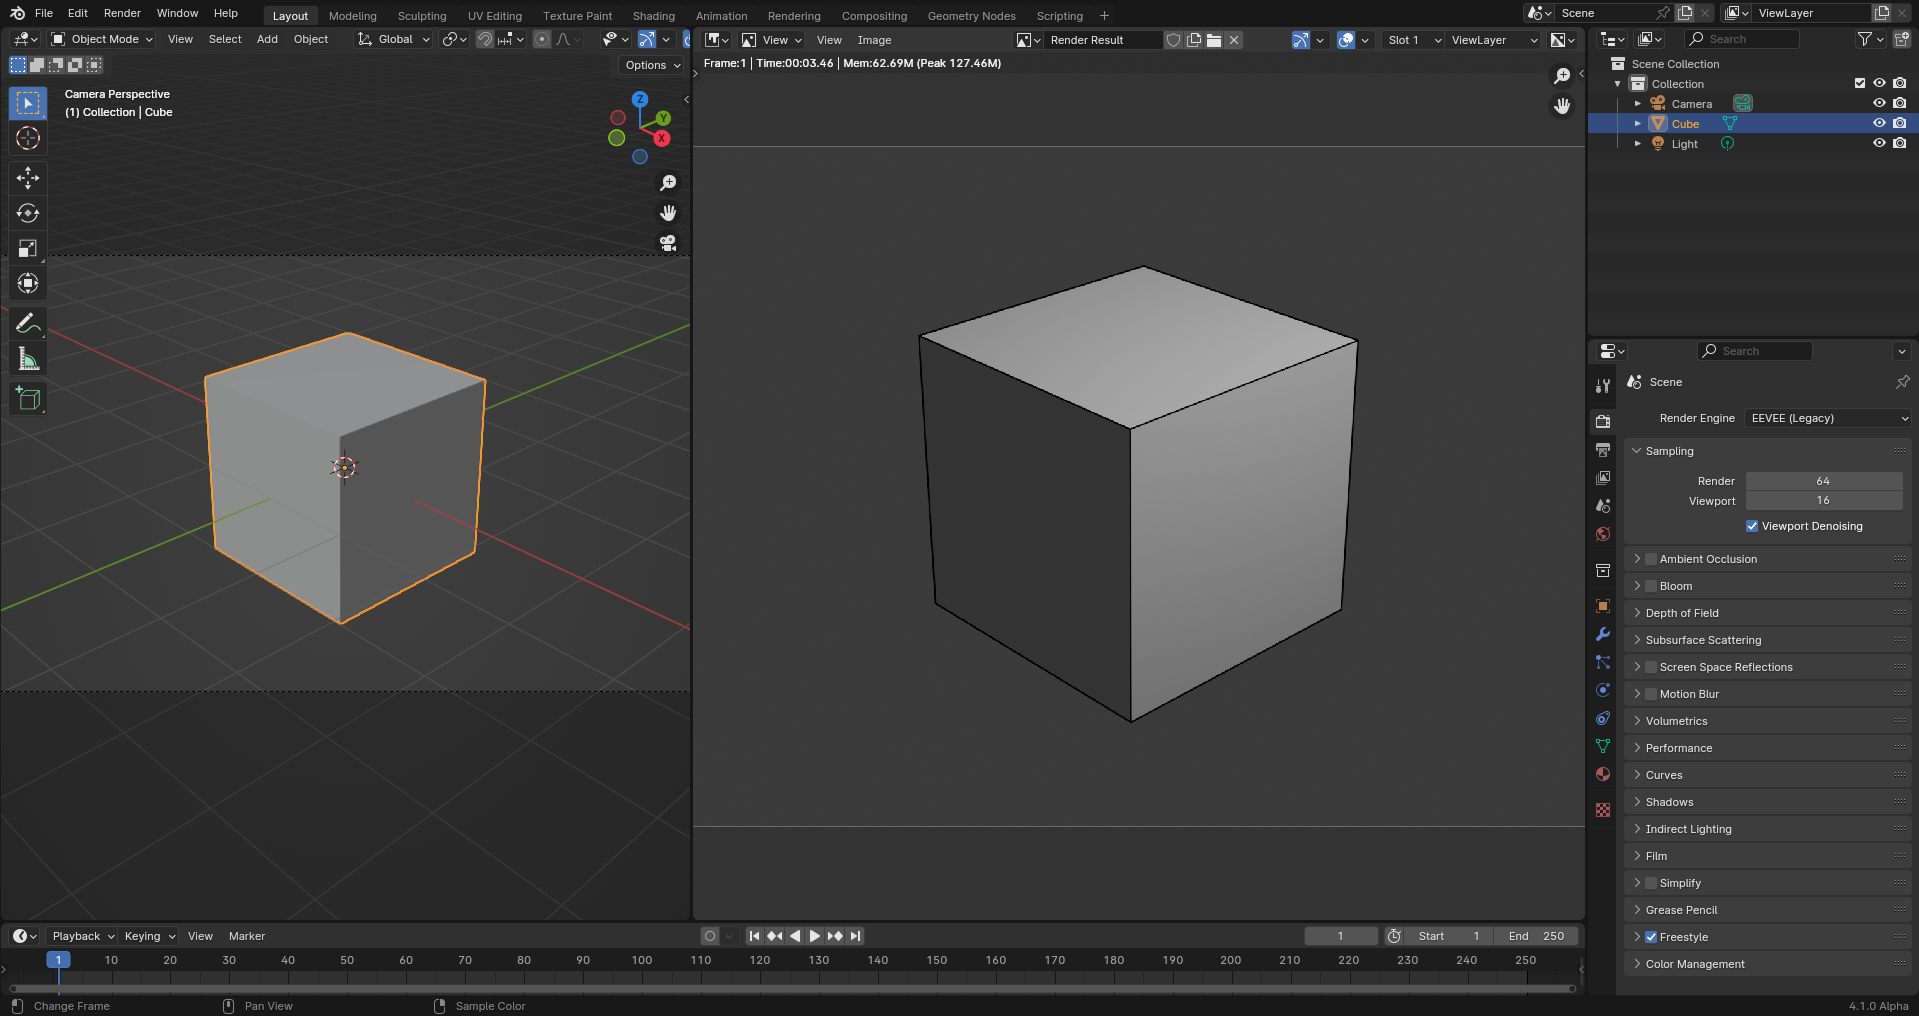The image size is (1919, 1016).
Task: Open the Render menu
Action: pos(122,13)
